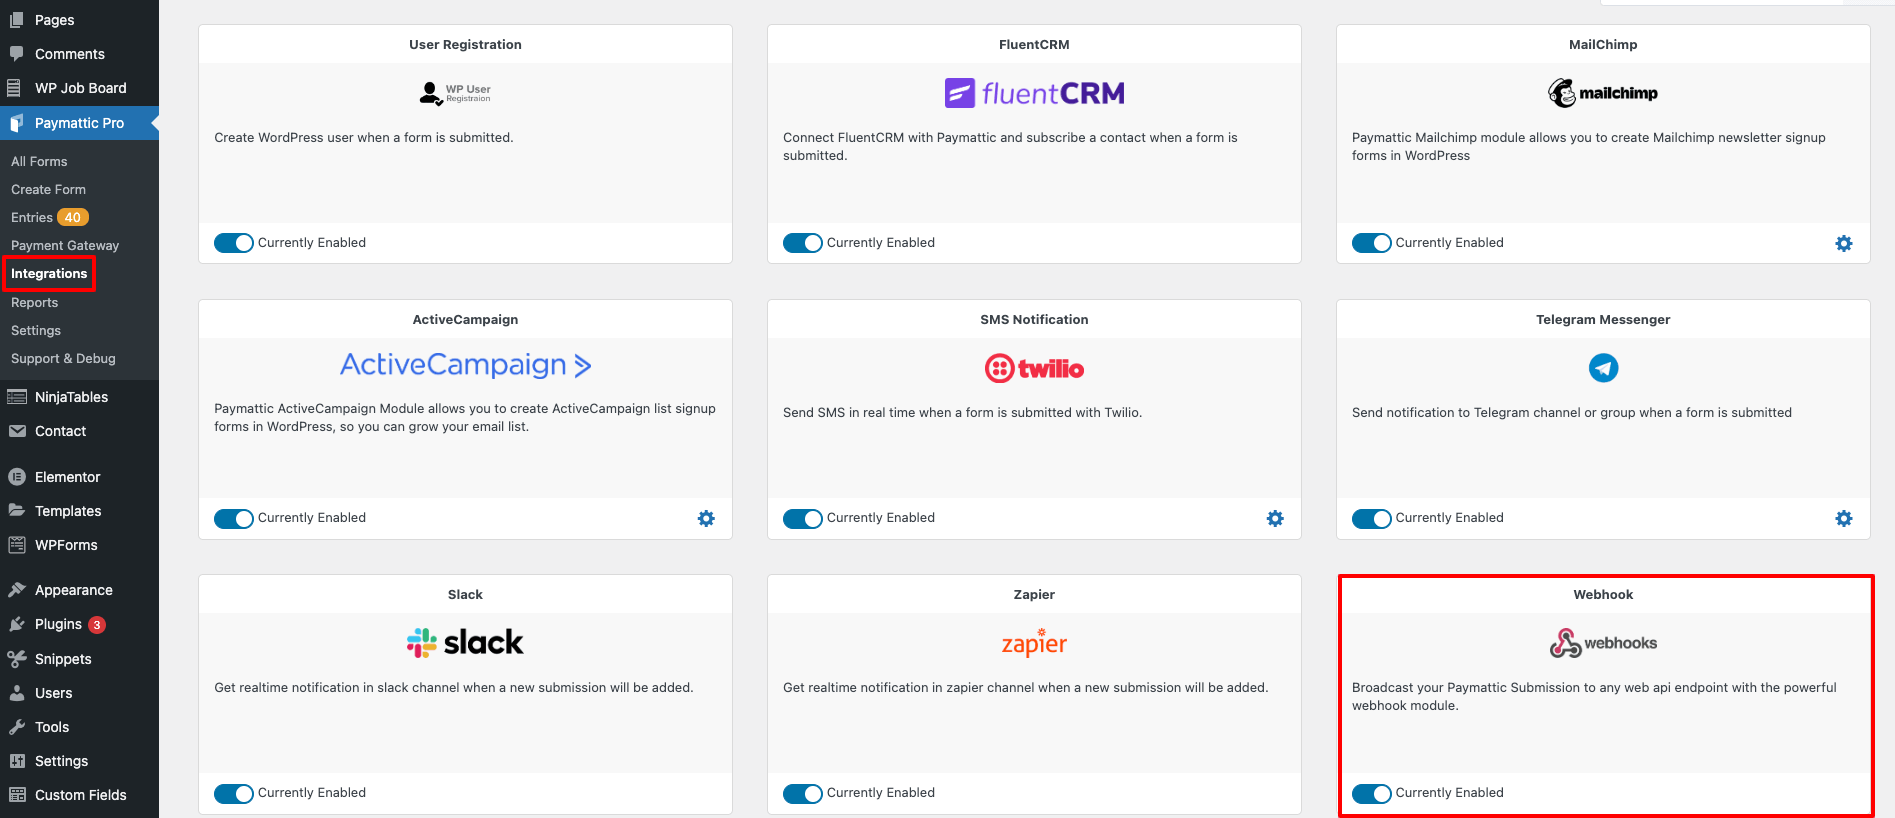
Task: Click 'Broadcast your Paymattic Submission' description
Action: [1594, 696]
